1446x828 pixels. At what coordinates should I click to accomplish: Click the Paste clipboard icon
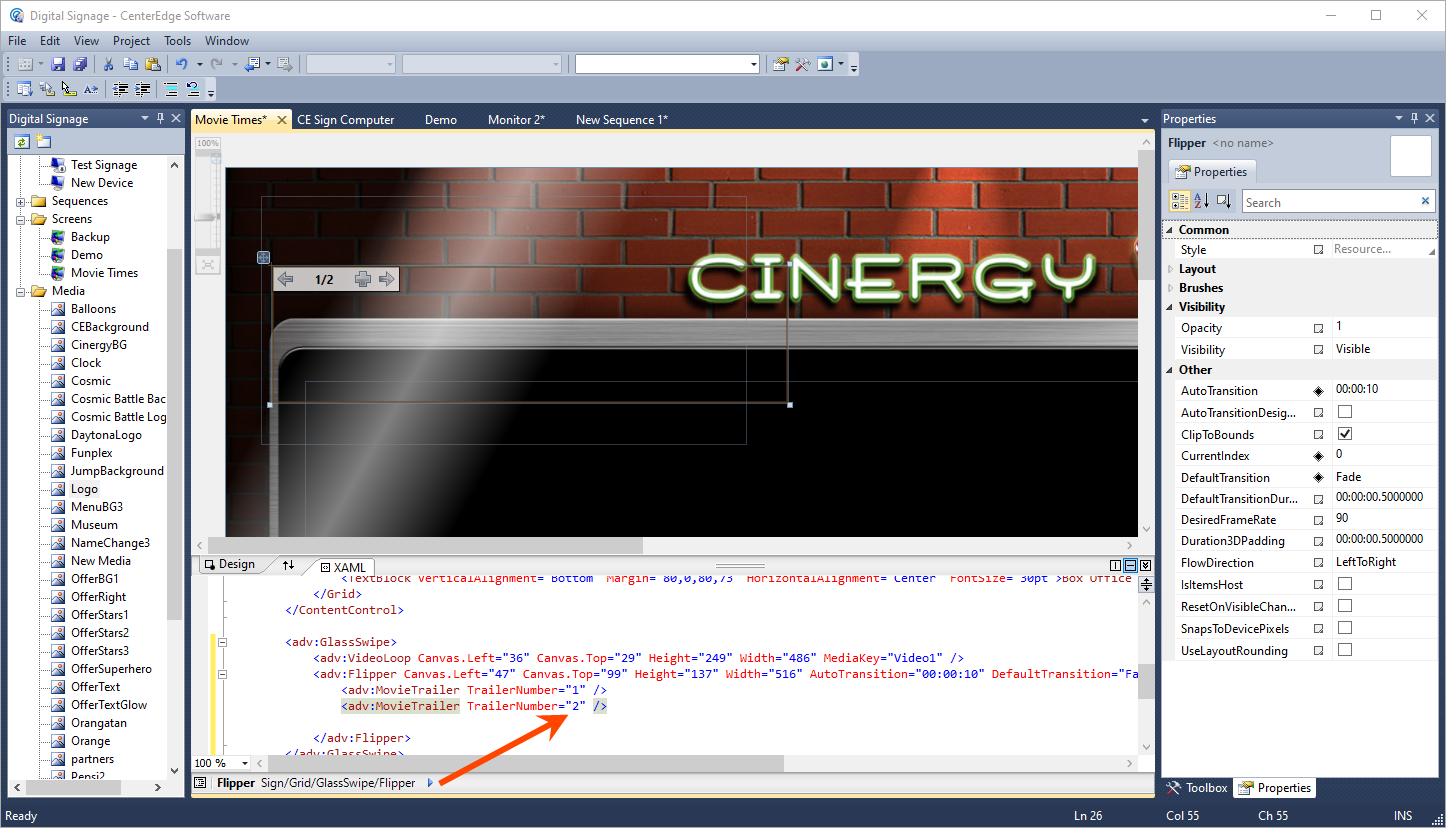point(151,65)
